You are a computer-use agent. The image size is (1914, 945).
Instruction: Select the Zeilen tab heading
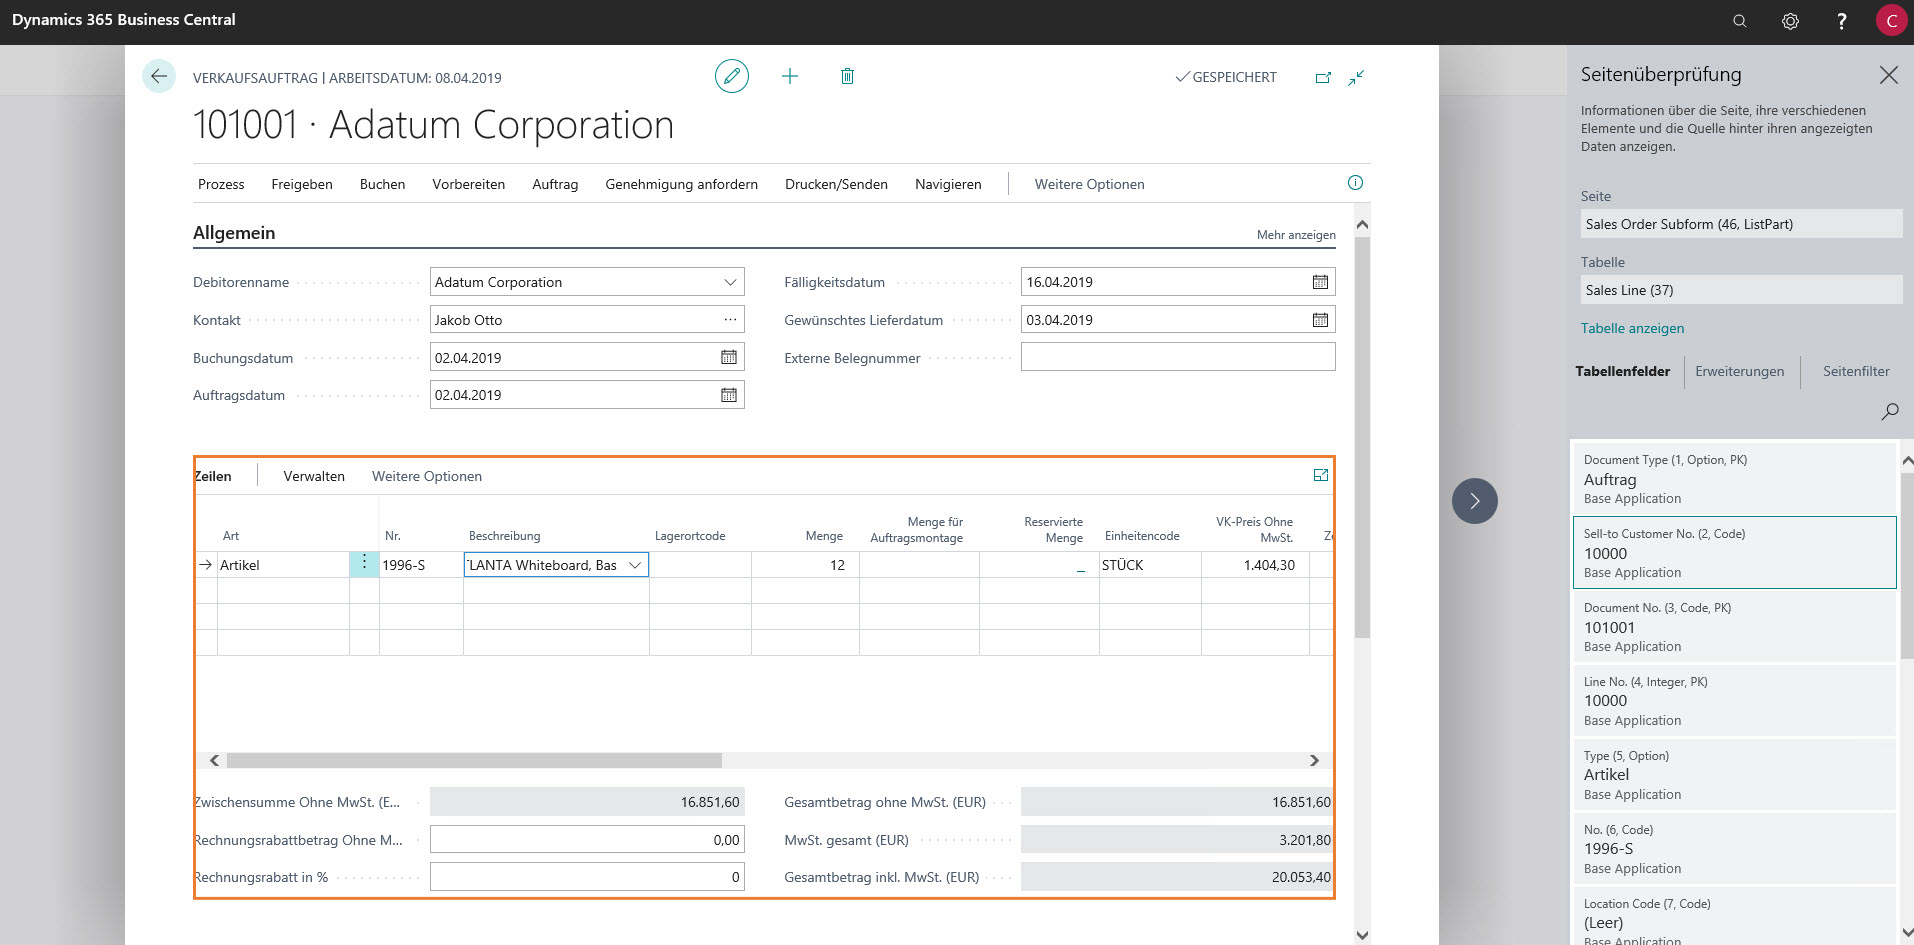click(213, 476)
